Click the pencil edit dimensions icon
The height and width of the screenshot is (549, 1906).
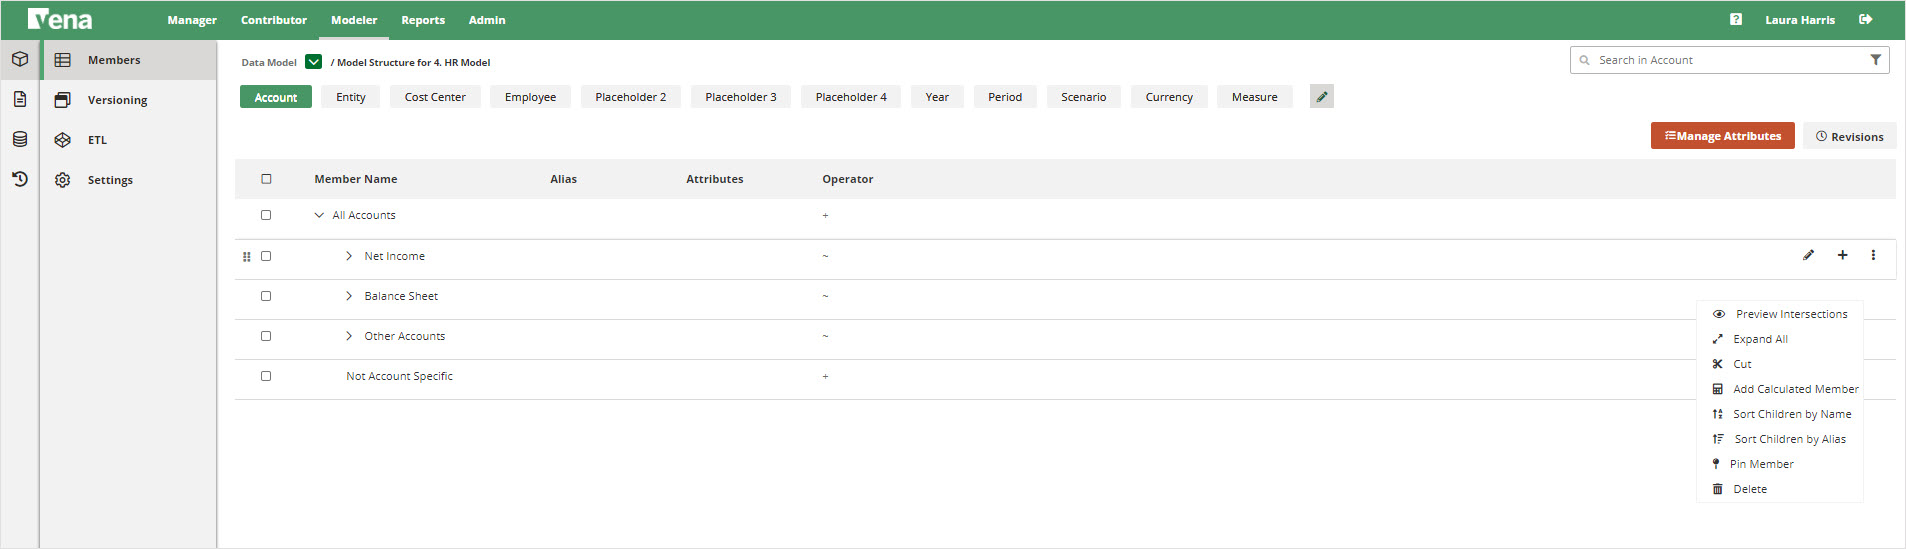1321,97
